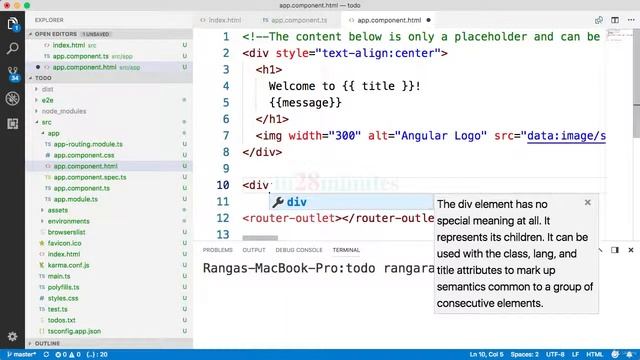The width and height of the screenshot is (640, 360).
Task: Open the Manage gear menu
Action: 13,336
